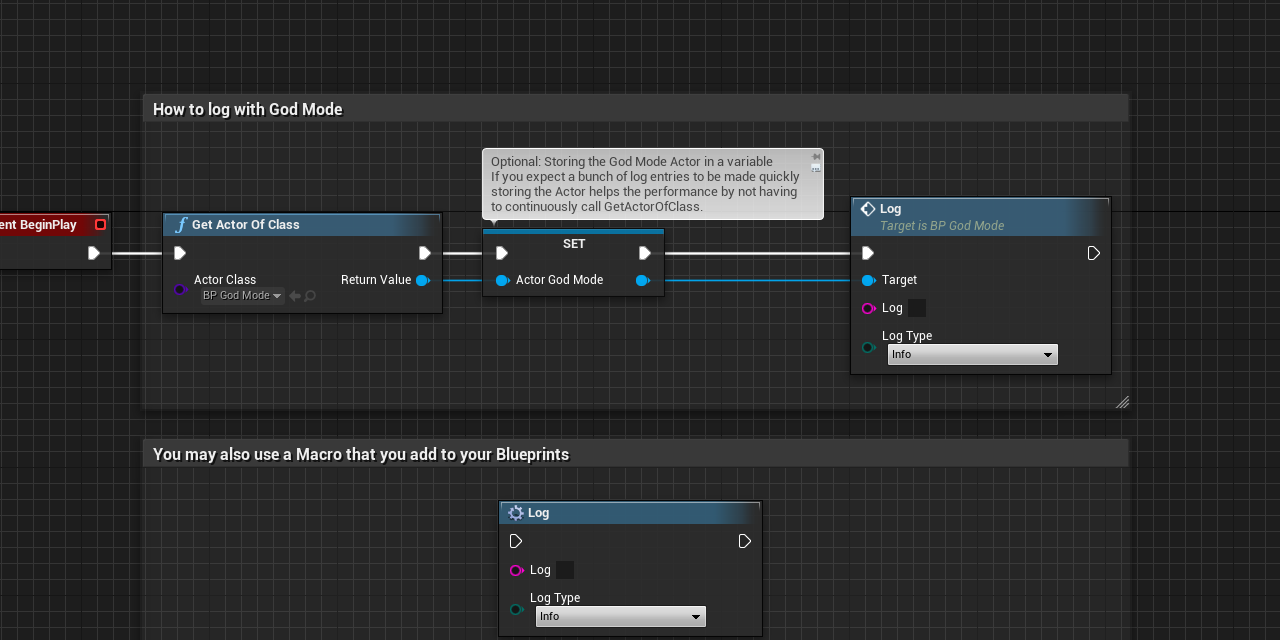Click the red delegate pin on Event BeginPlay

[x=100, y=225]
